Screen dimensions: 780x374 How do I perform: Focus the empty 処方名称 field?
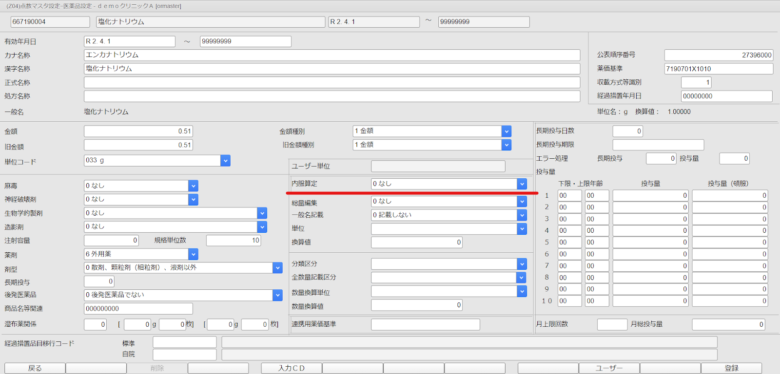[332, 96]
